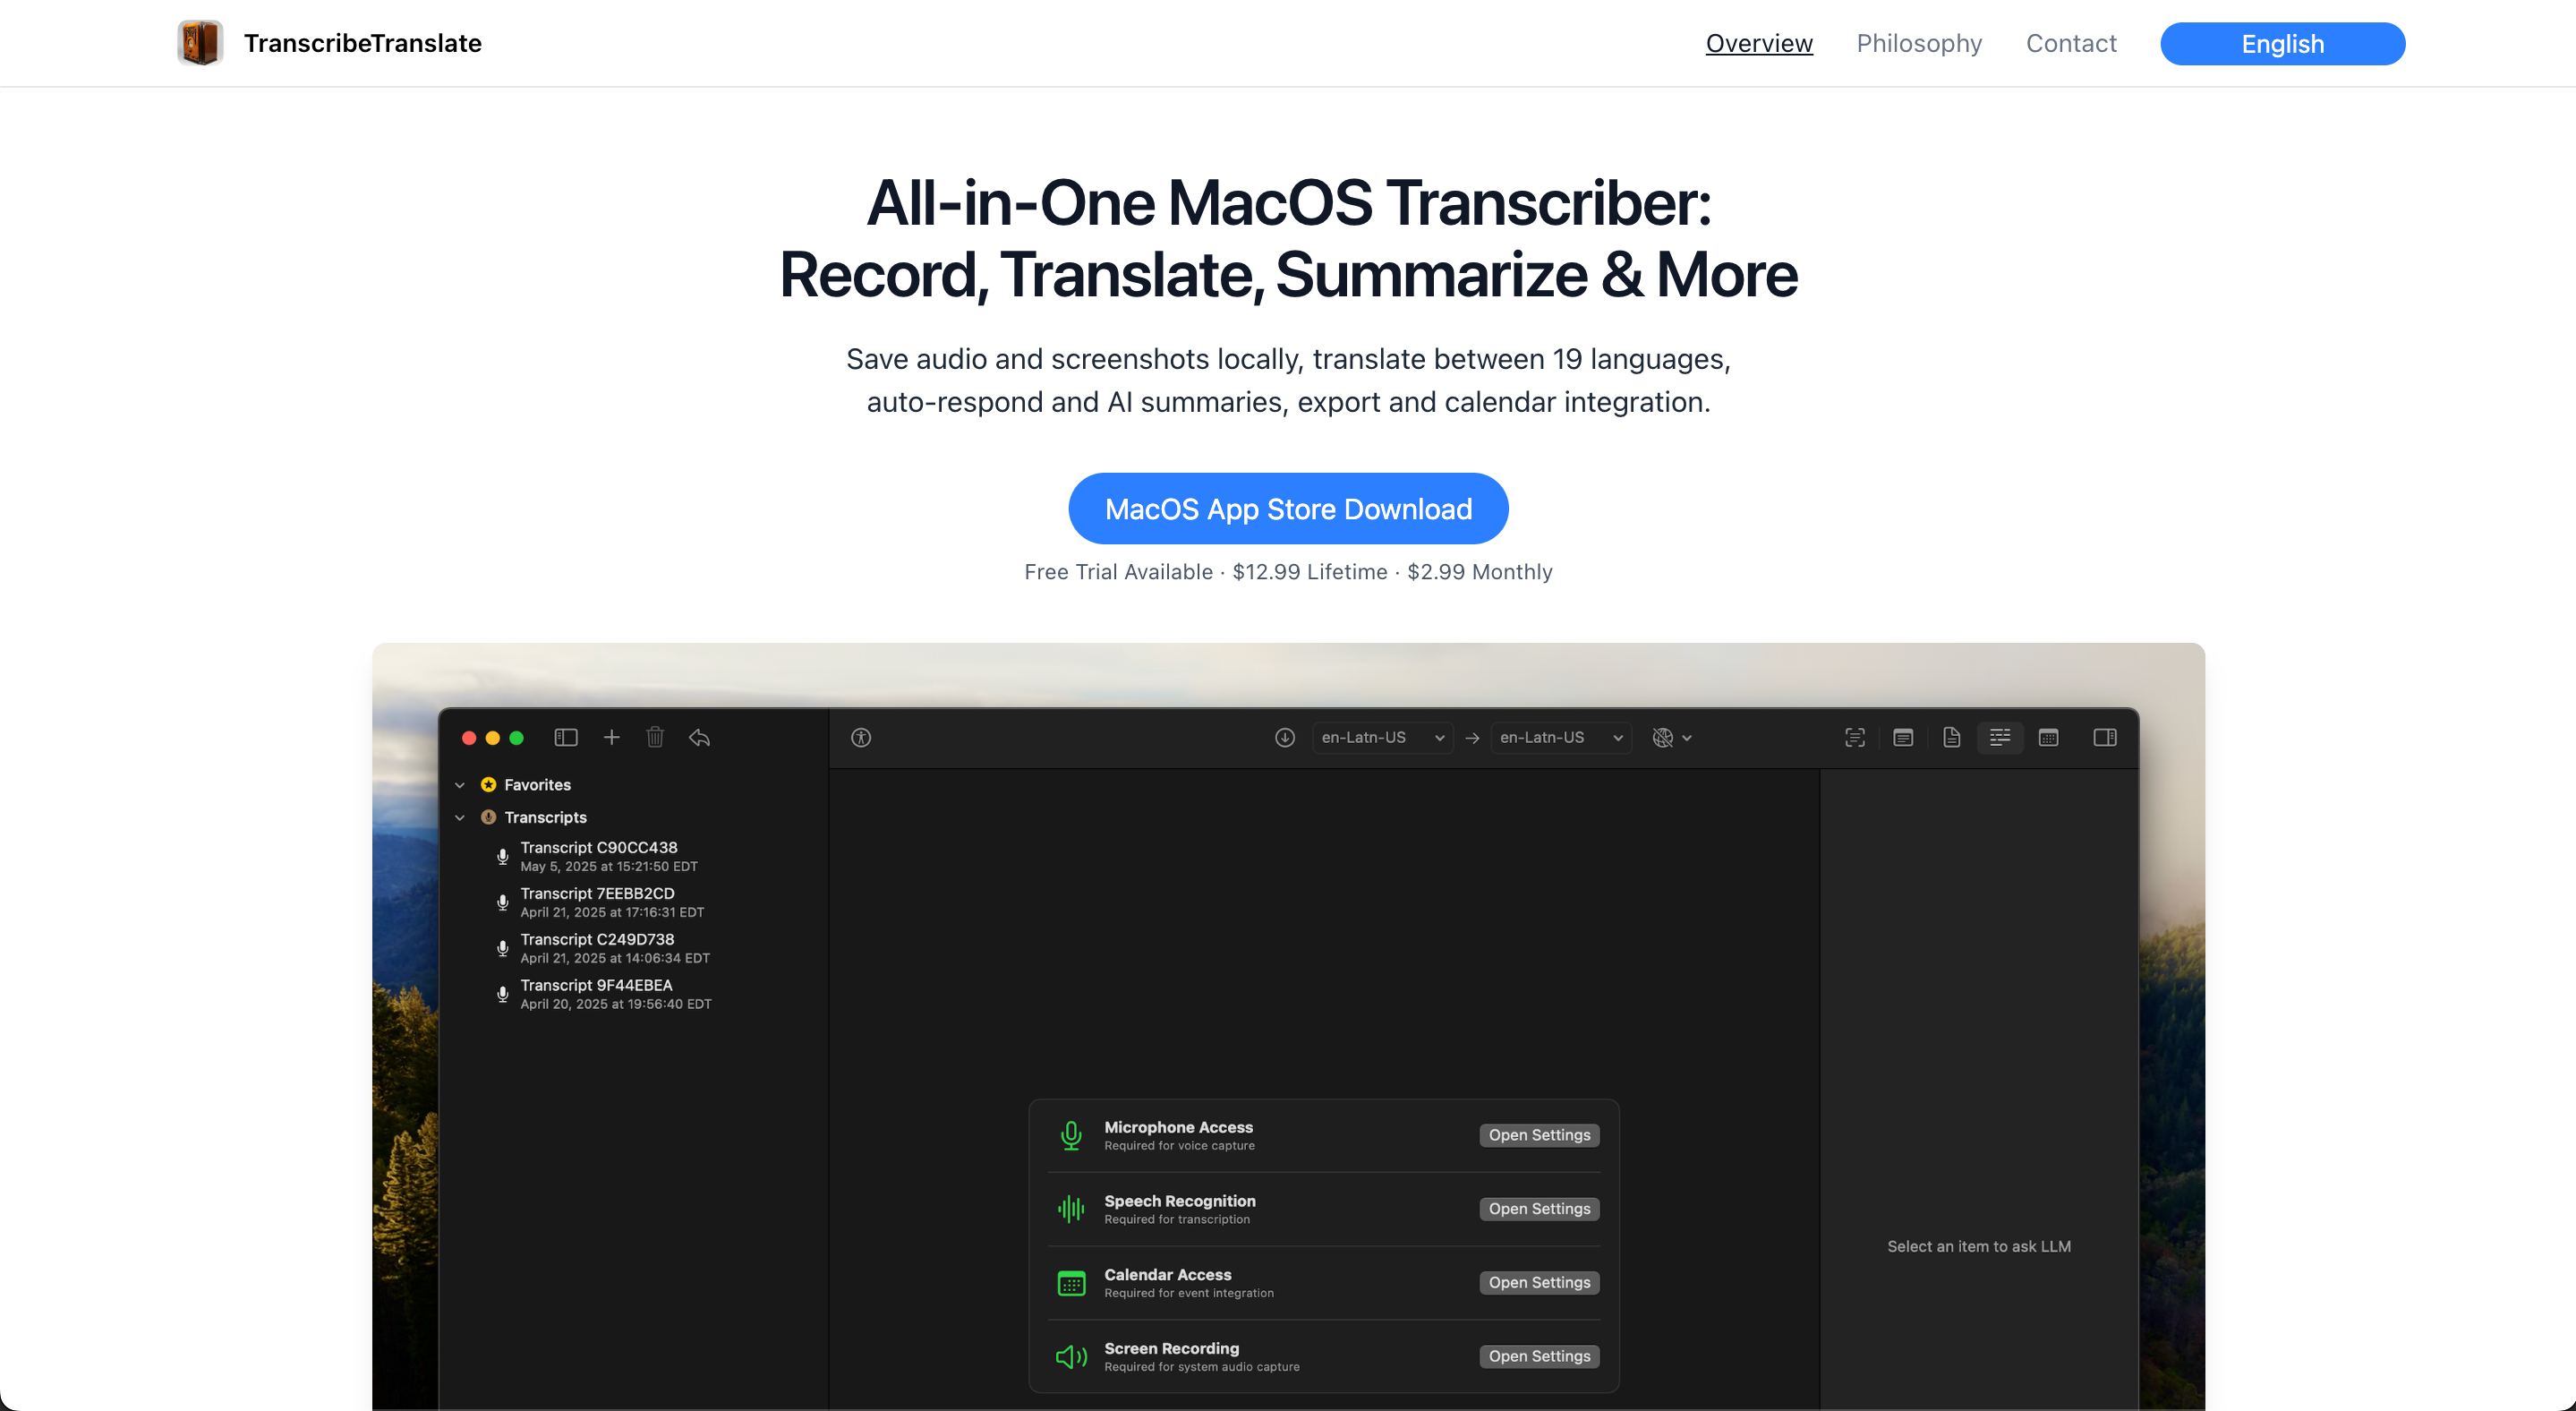Click the caption window icon
Image resolution: width=2576 pixels, height=1411 pixels.
click(x=1903, y=737)
